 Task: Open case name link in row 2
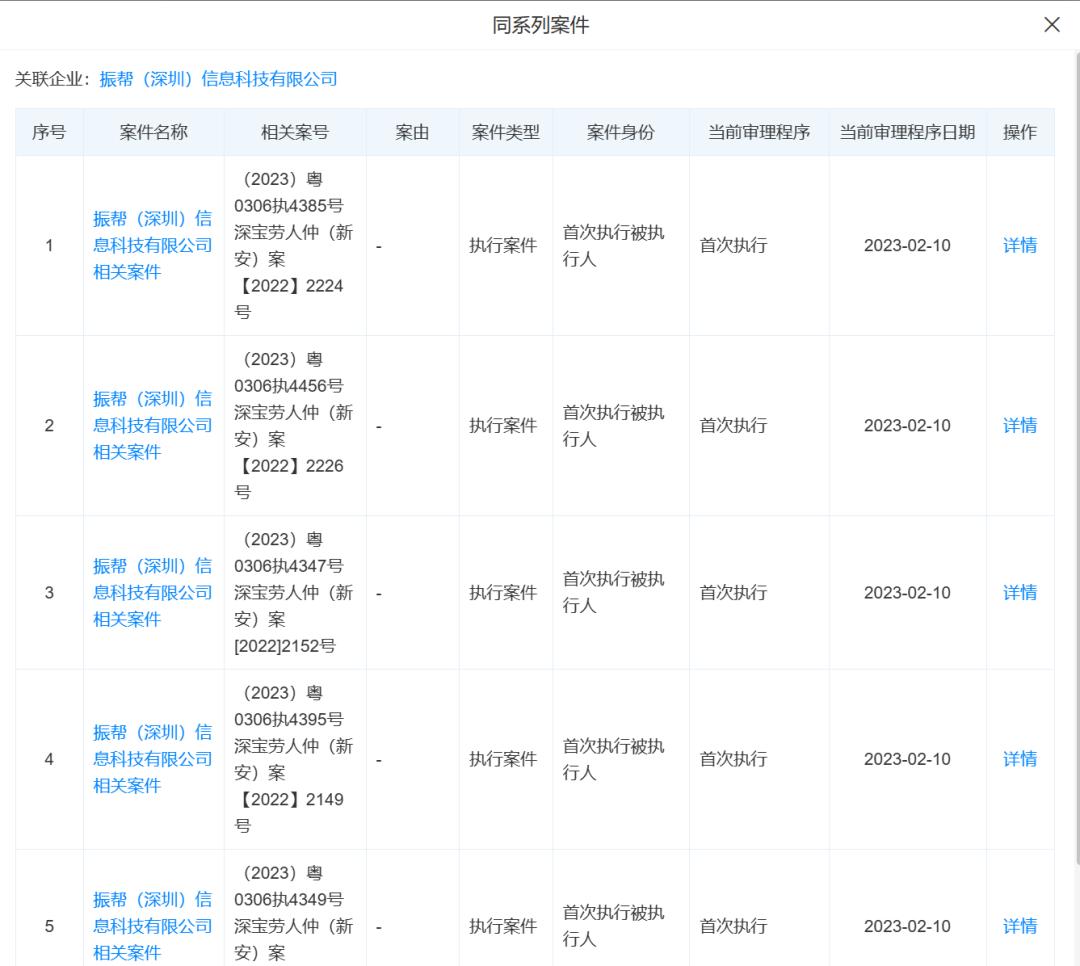click(x=151, y=425)
